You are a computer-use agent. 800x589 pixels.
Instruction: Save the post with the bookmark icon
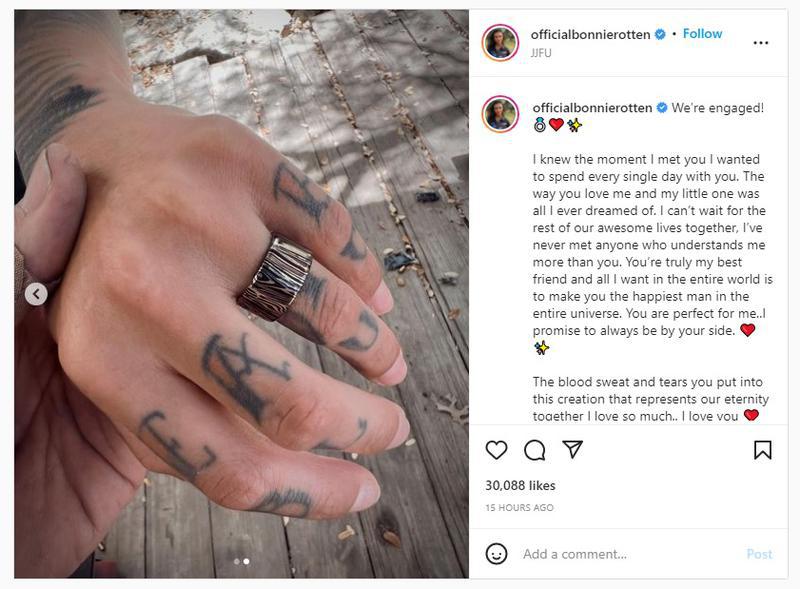[x=762, y=450]
